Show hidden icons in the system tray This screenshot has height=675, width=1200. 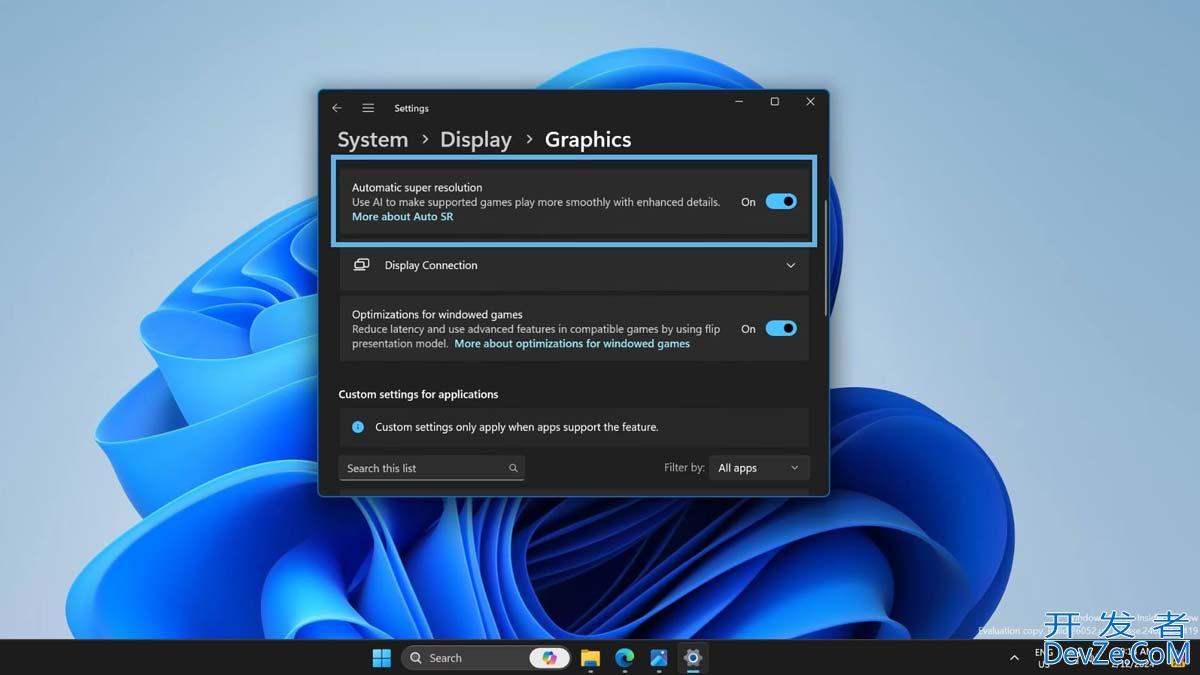click(x=1014, y=657)
